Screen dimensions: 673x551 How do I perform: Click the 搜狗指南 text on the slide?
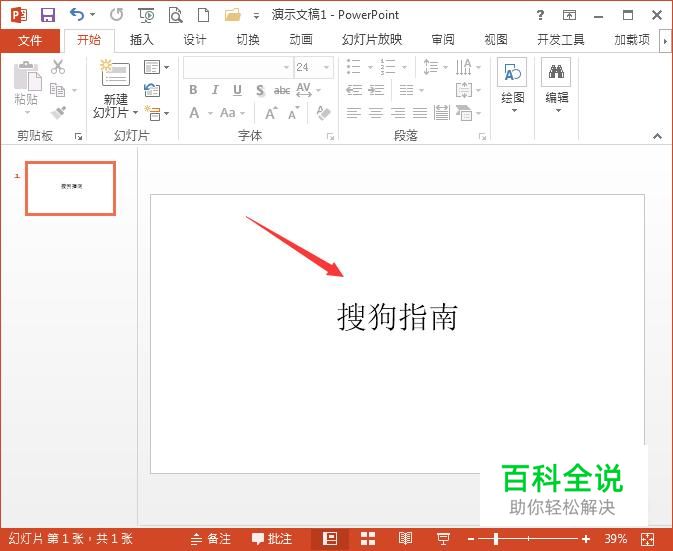[397, 317]
